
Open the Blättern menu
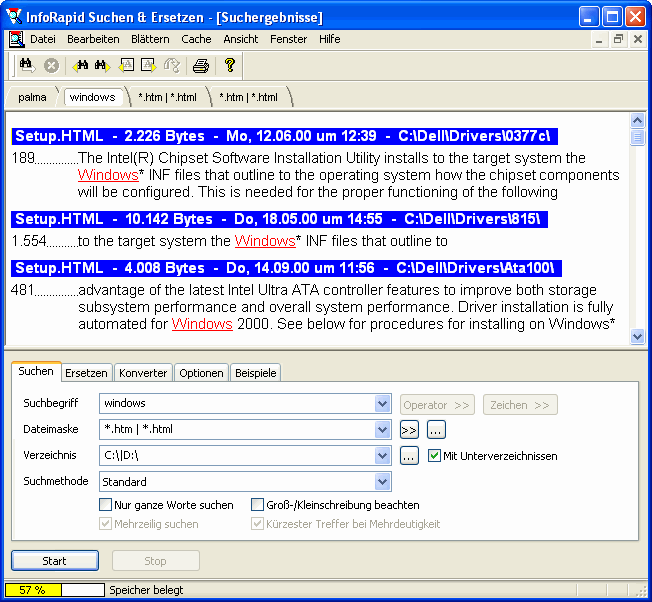click(150, 39)
